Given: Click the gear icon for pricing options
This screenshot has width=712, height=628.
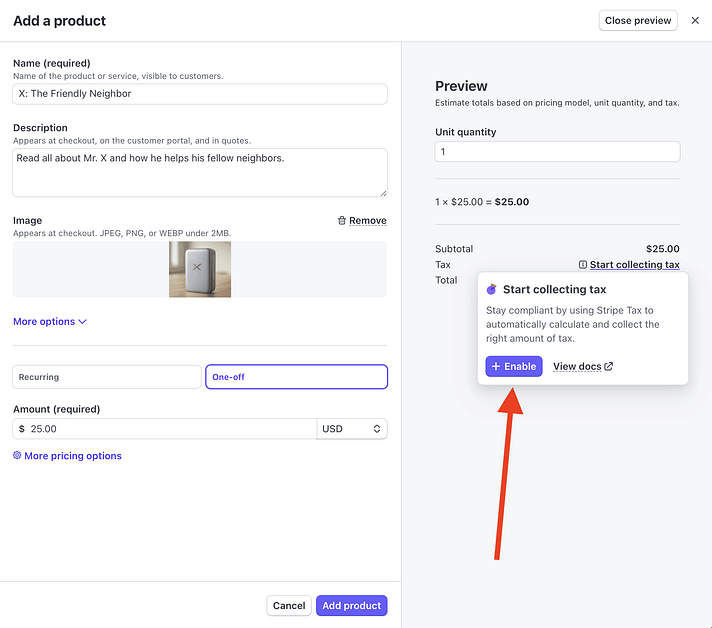Looking at the screenshot, I should tap(17, 456).
